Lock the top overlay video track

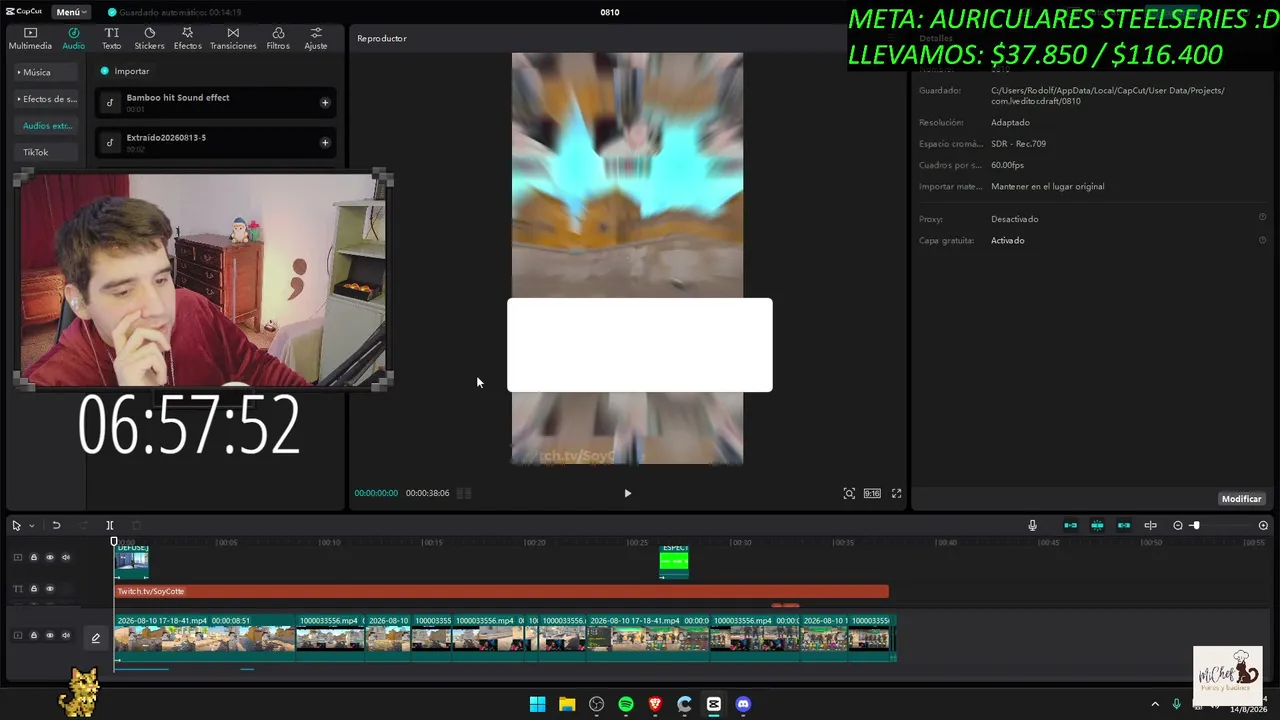(x=33, y=557)
